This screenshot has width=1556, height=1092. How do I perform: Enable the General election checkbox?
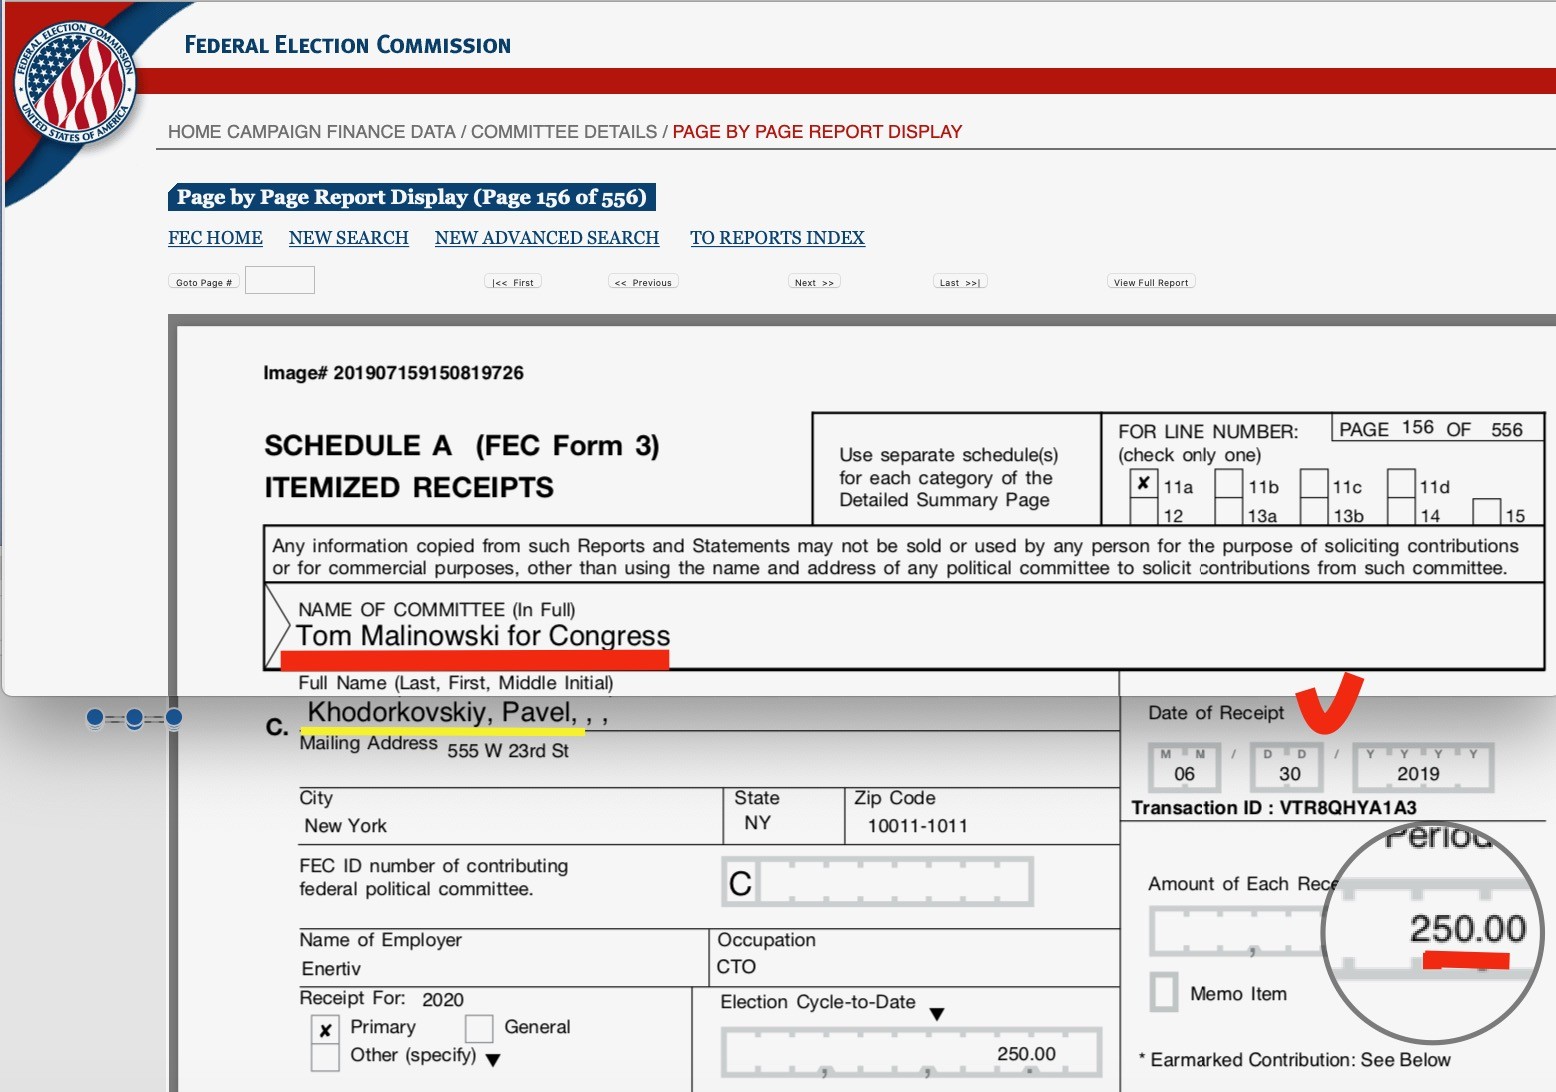[479, 1028]
